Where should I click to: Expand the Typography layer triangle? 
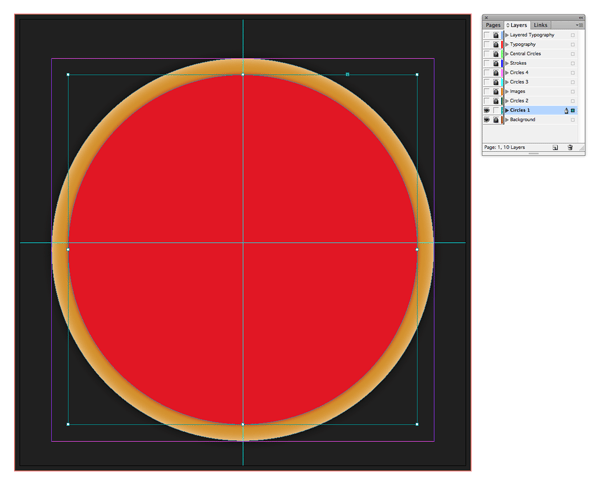tap(507, 45)
